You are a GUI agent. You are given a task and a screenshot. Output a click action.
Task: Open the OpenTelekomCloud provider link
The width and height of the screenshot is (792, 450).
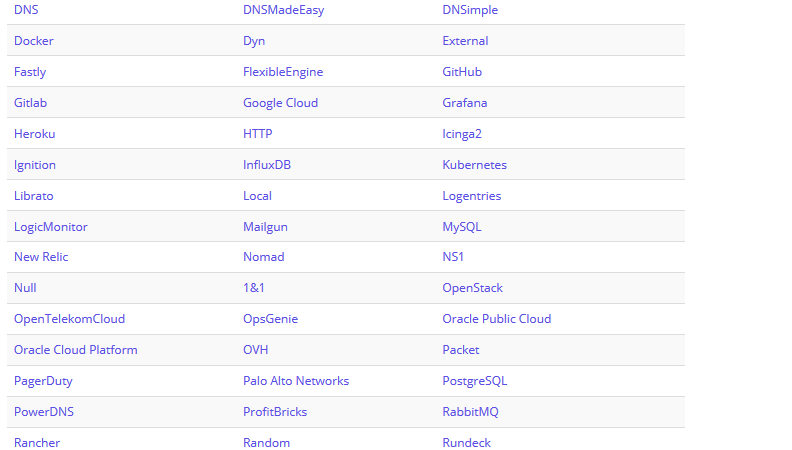pyautogui.click(x=69, y=319)
